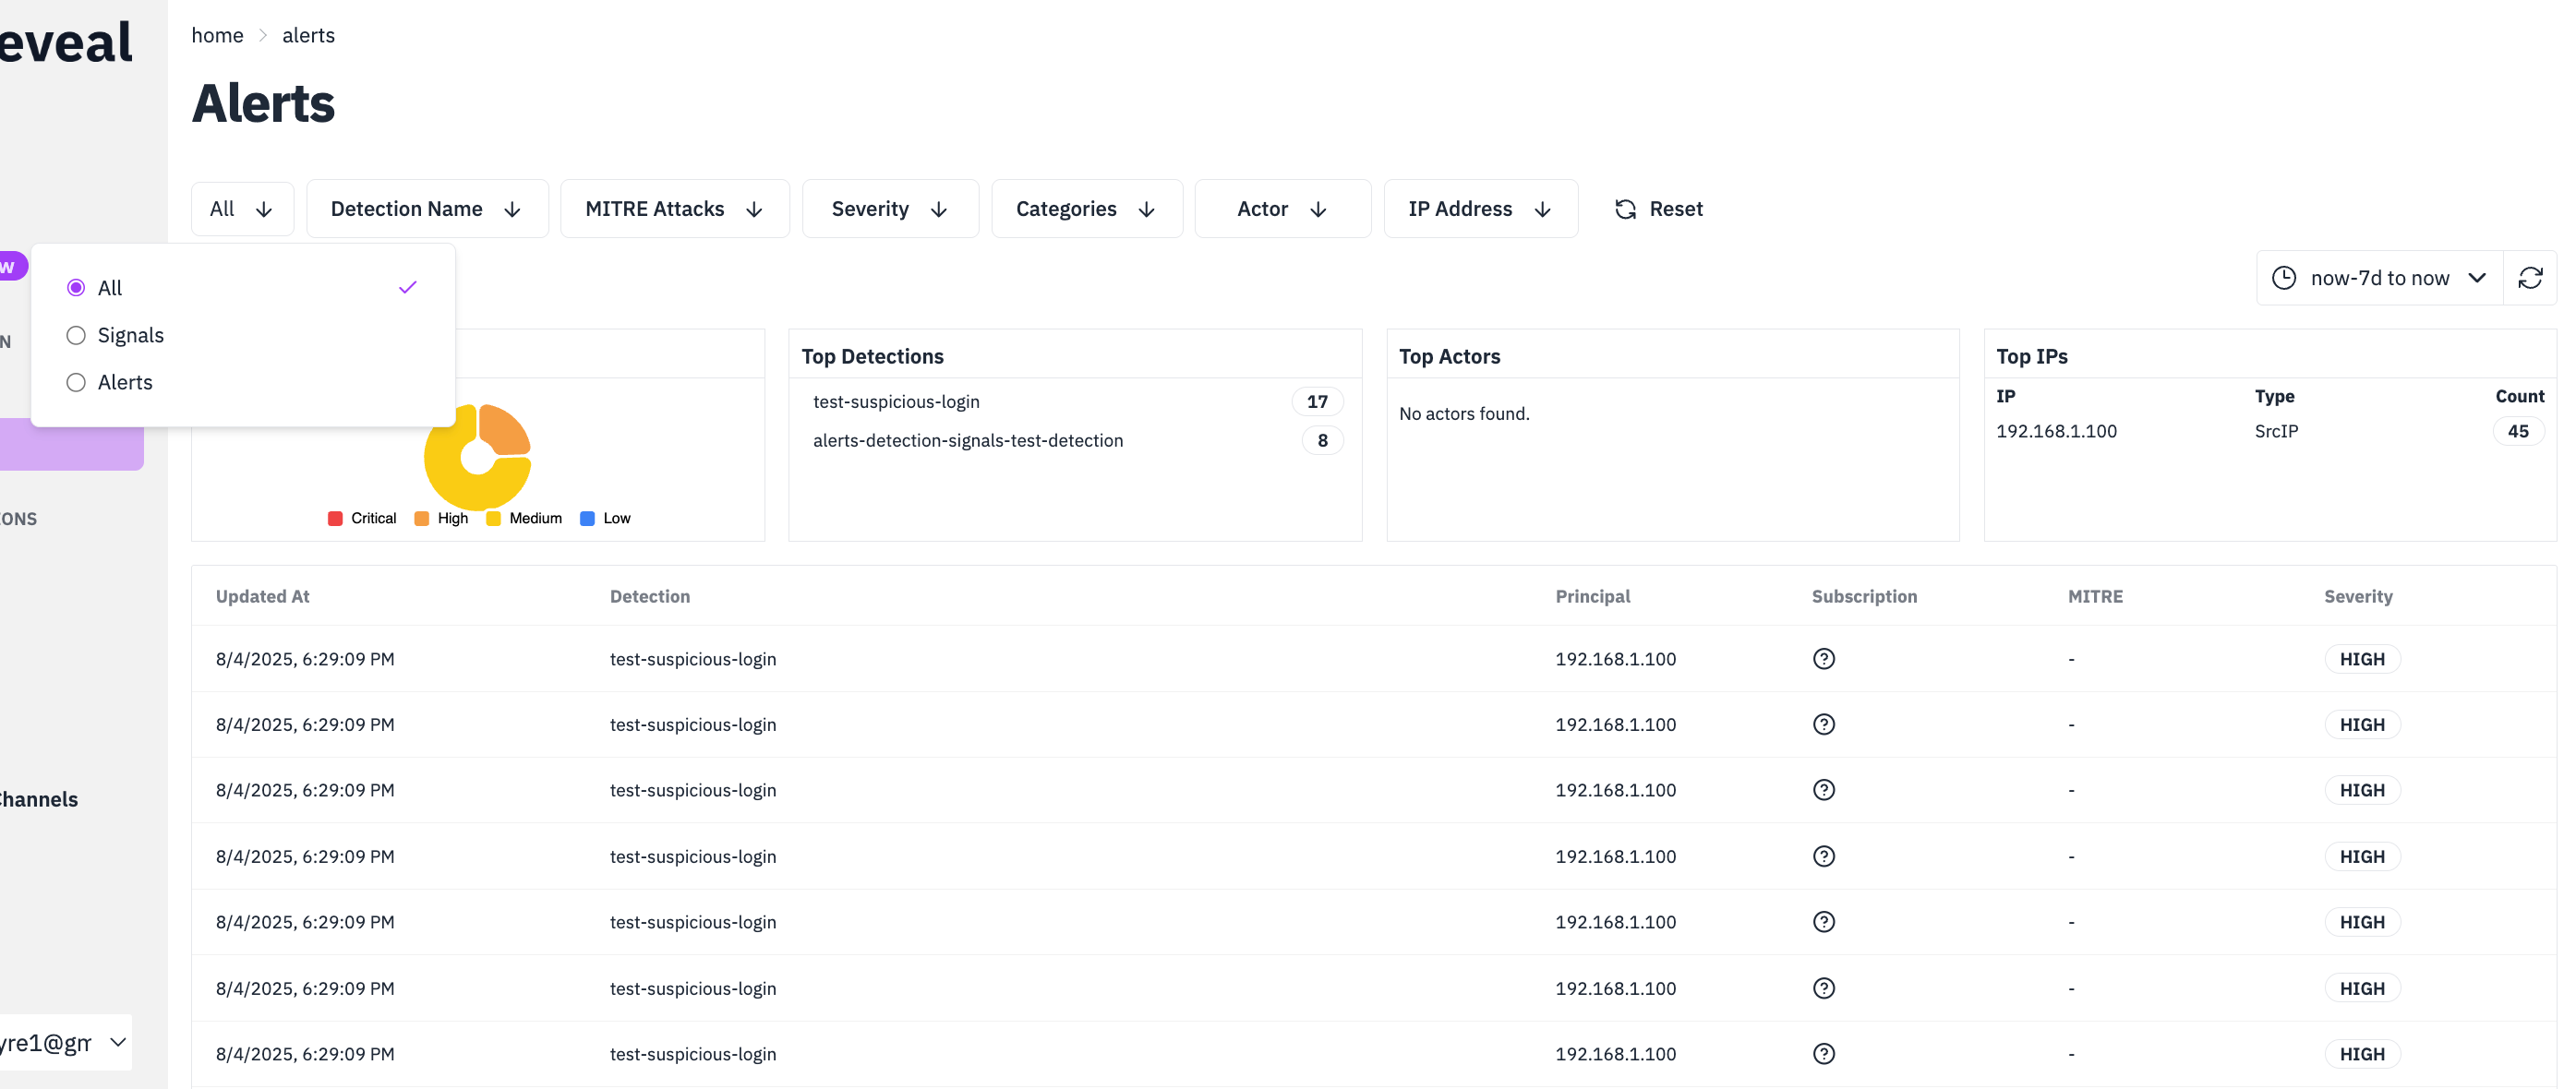
Task: Click the purple checkmark beside the All option
Action: click(x=408, y=287)
